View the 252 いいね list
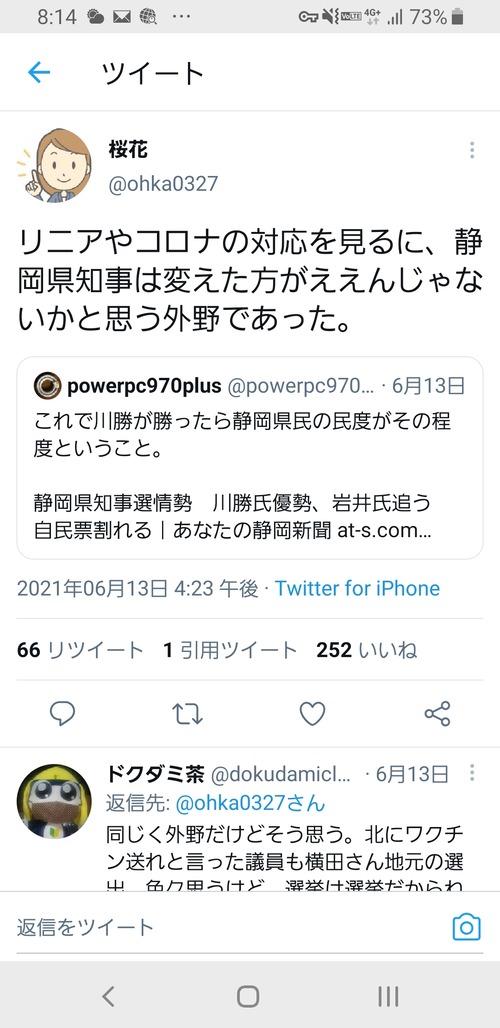Viewport: 500px width, 1028px height. point(367,650)
